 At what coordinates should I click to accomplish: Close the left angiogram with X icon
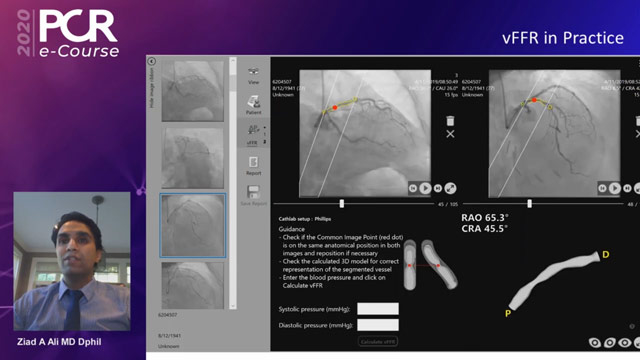tap(450, 134)
